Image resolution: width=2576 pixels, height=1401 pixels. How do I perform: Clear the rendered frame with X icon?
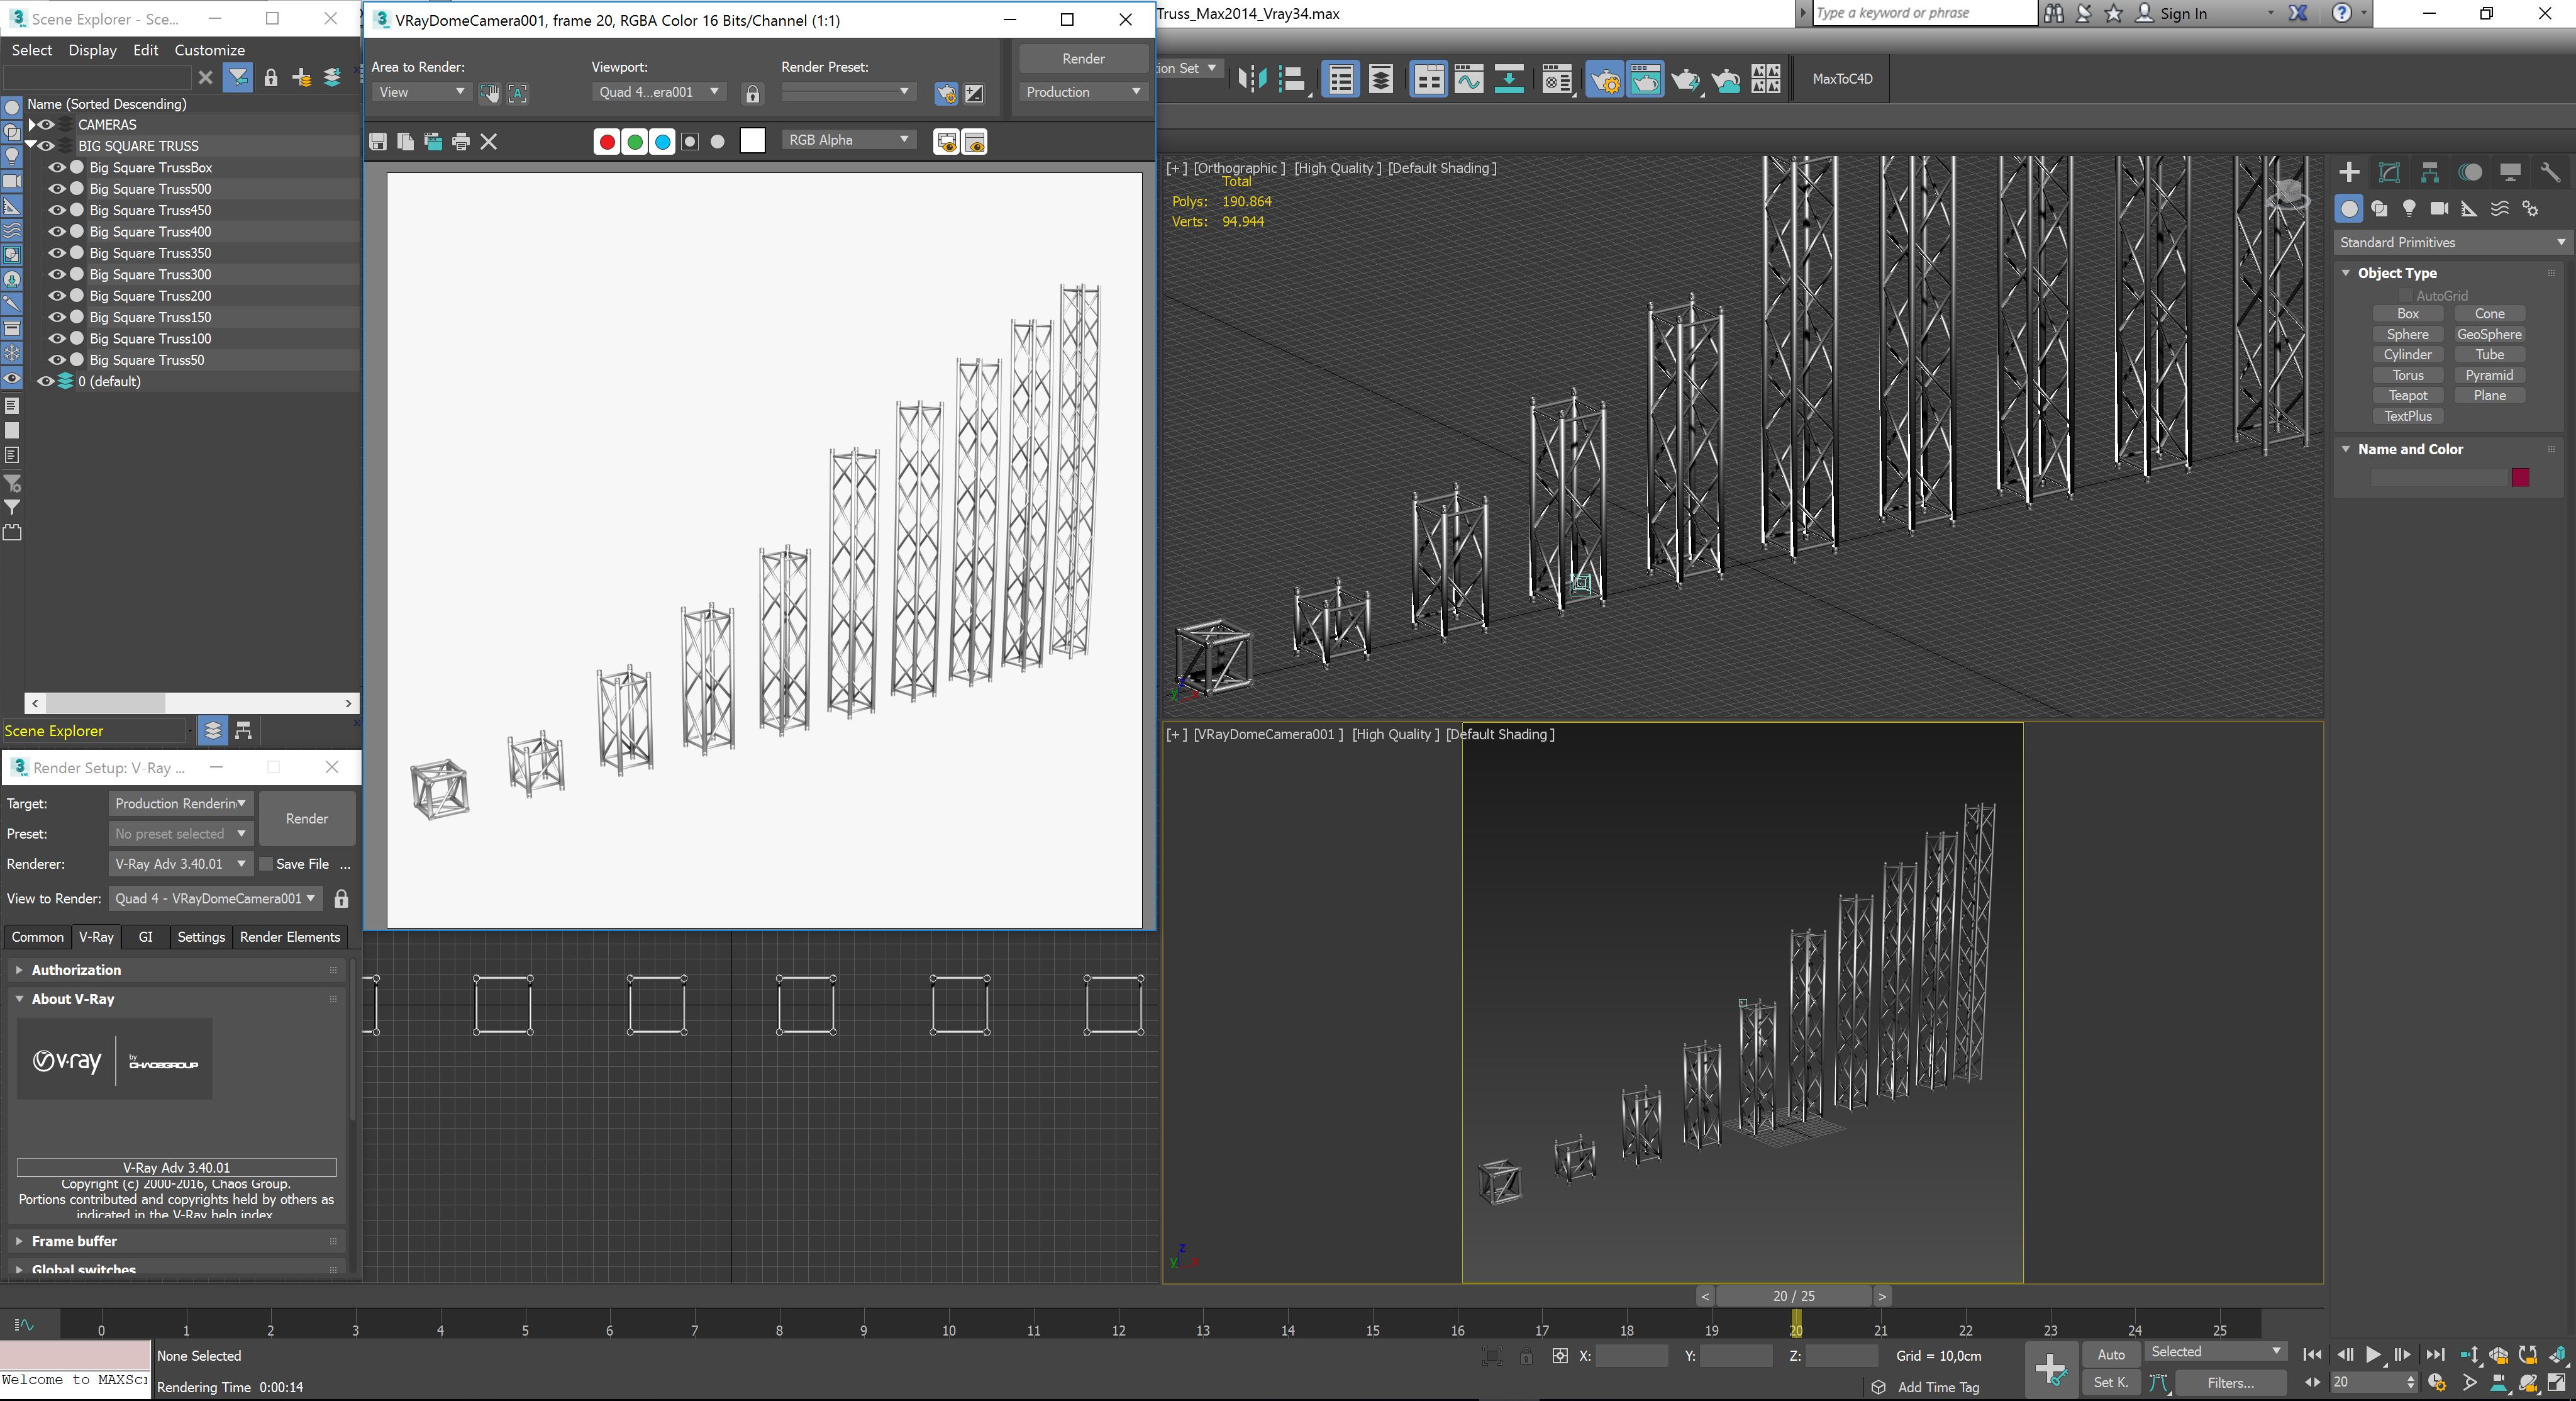click(x=489, y=142)
